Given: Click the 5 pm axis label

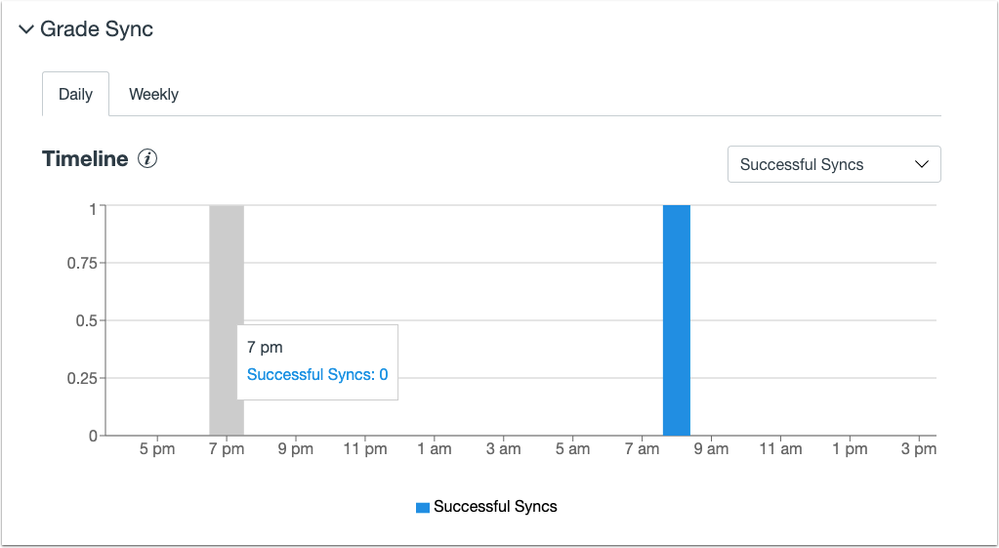Looking at the screenshot, I should tap(157, 450).
